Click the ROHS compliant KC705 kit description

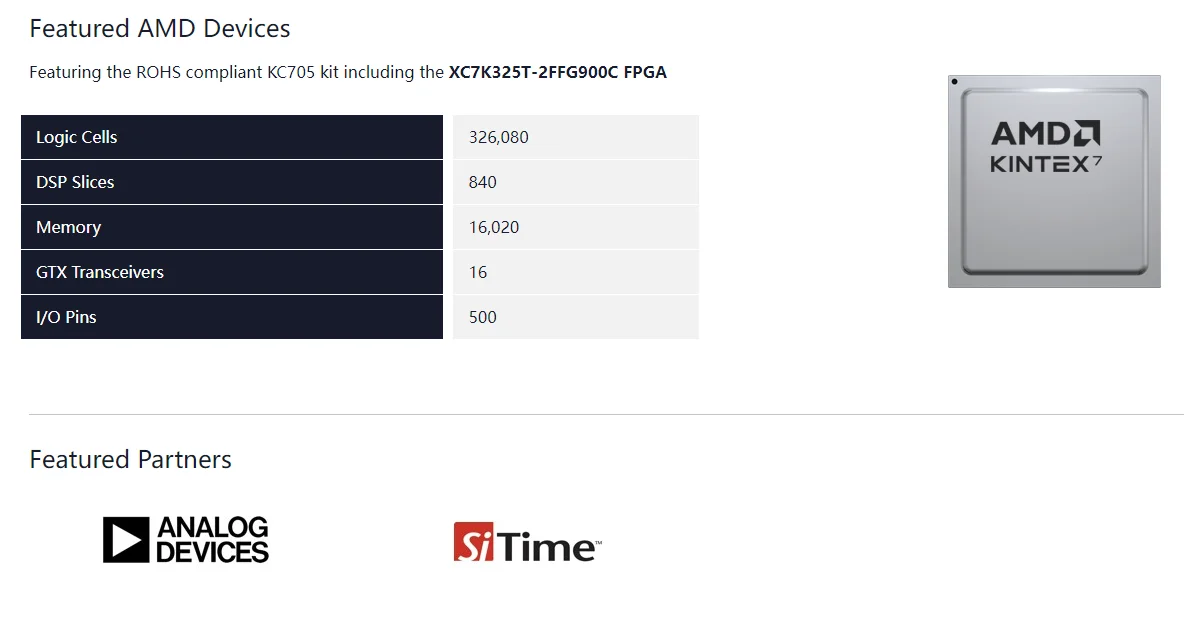coord(348,72)
